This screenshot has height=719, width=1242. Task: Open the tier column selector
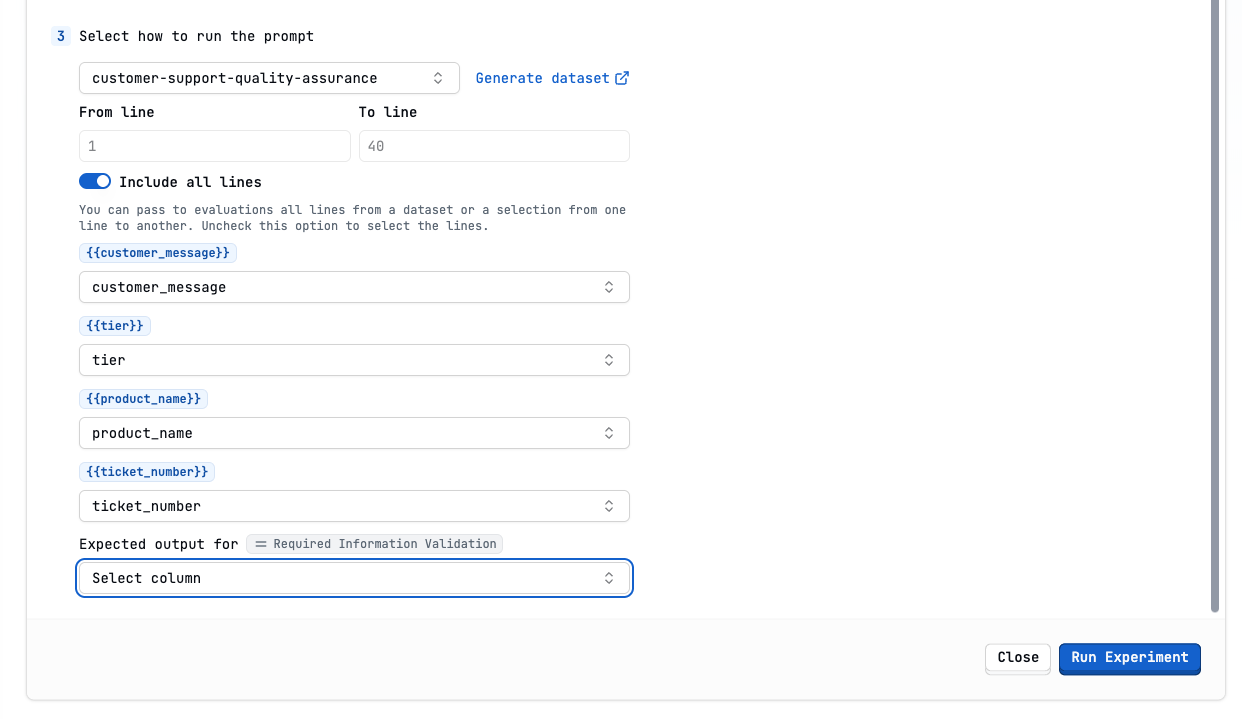click(354, 359)
